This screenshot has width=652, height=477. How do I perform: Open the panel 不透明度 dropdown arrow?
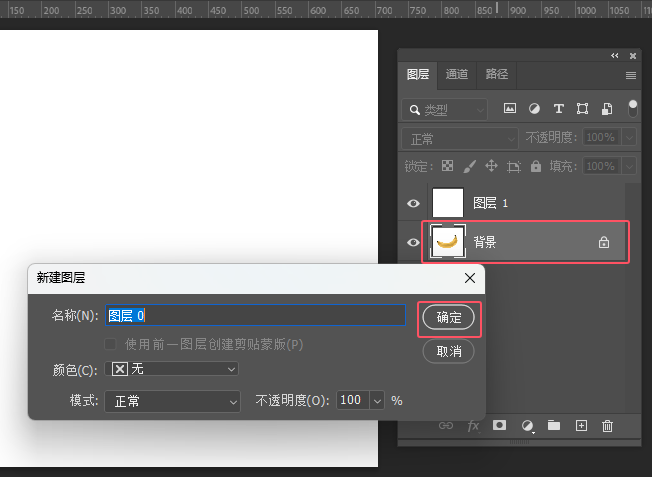point(630,137)
